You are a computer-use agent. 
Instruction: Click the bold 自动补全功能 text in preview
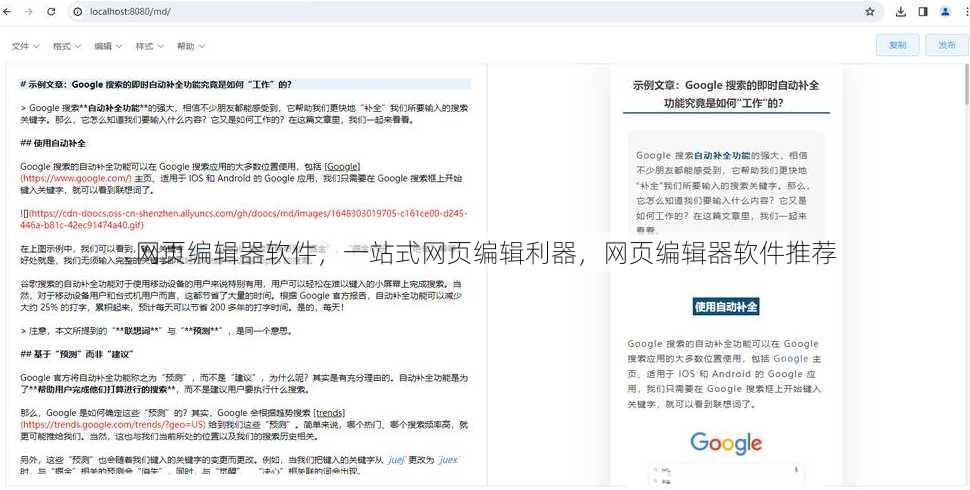point(722,155)
